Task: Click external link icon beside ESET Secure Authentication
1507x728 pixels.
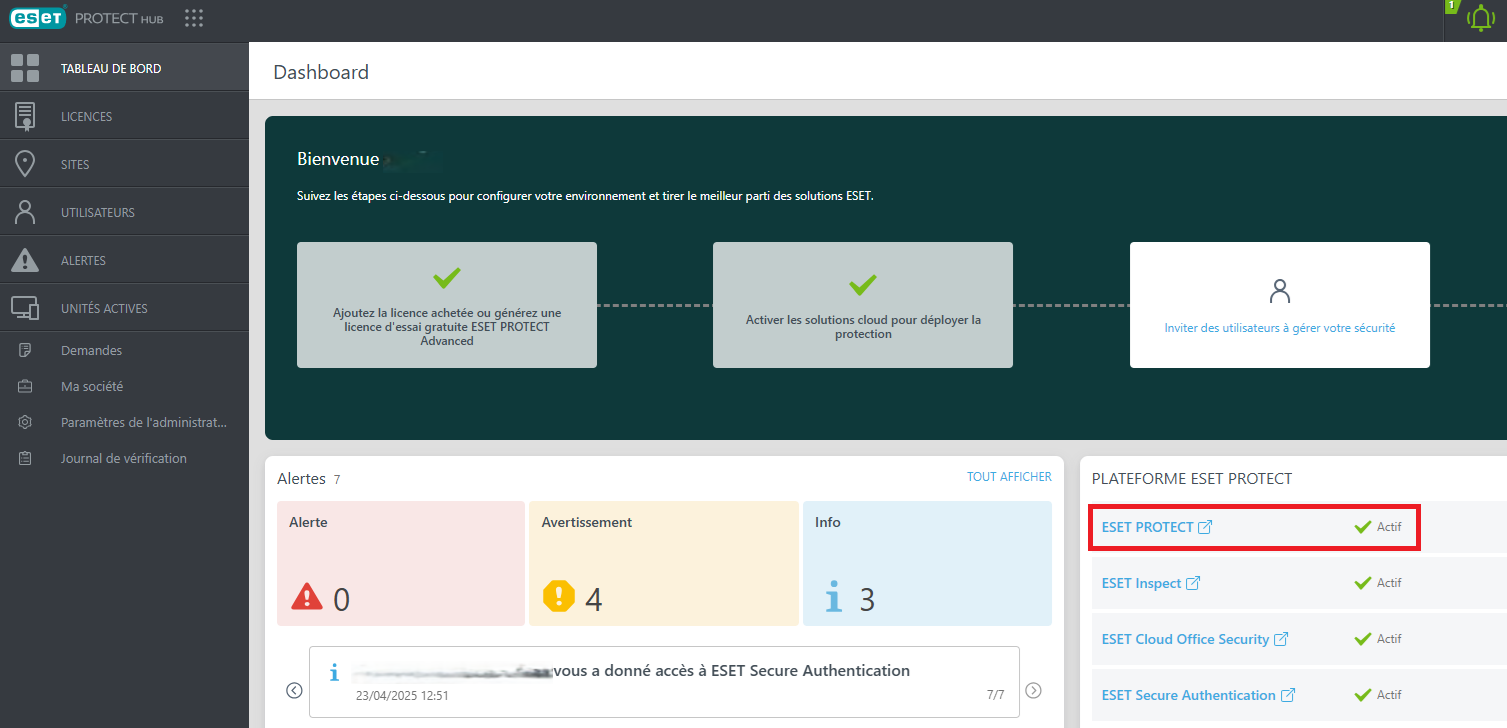Action: point(1288,695)
